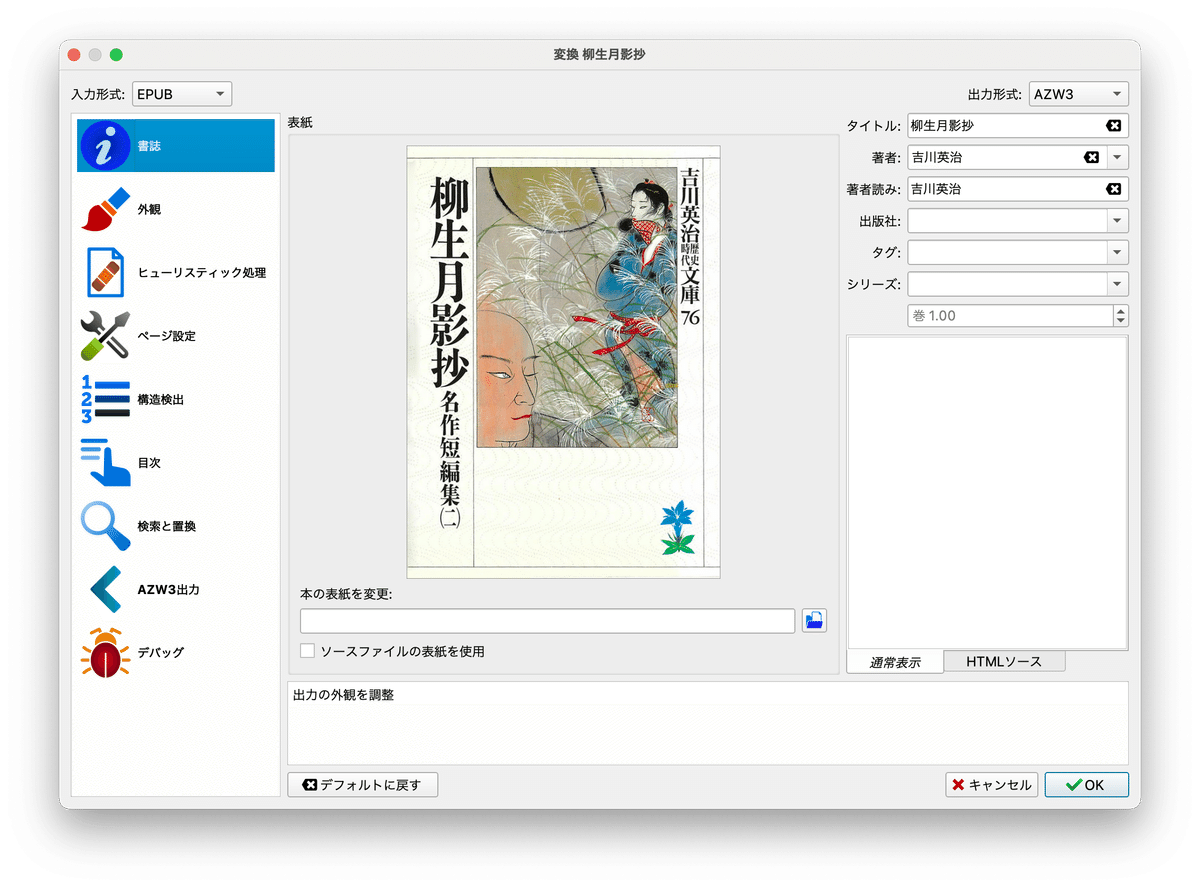This screenshot has width=1200, height=887.
Task: Open ヒューリスティック処理 bandaged document icon
Action: [x=105, y=272]
